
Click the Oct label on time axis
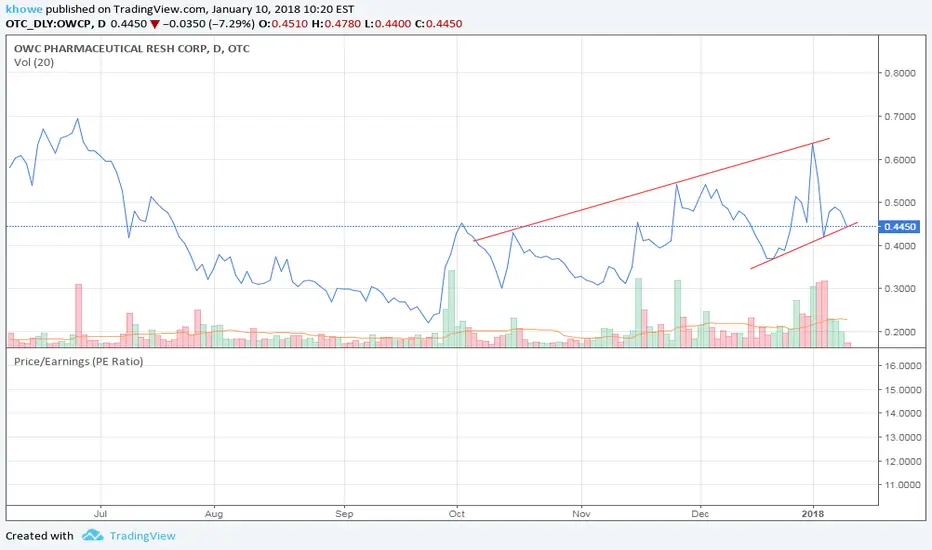pos(456,513)
